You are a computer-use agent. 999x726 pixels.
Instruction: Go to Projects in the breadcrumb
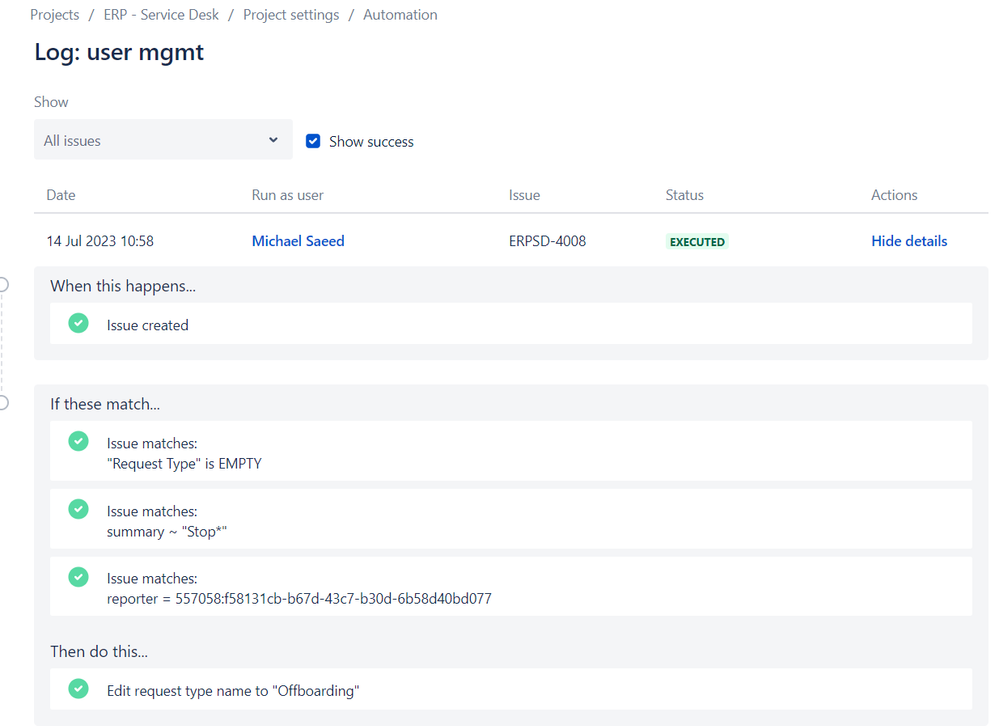point(55,15)
